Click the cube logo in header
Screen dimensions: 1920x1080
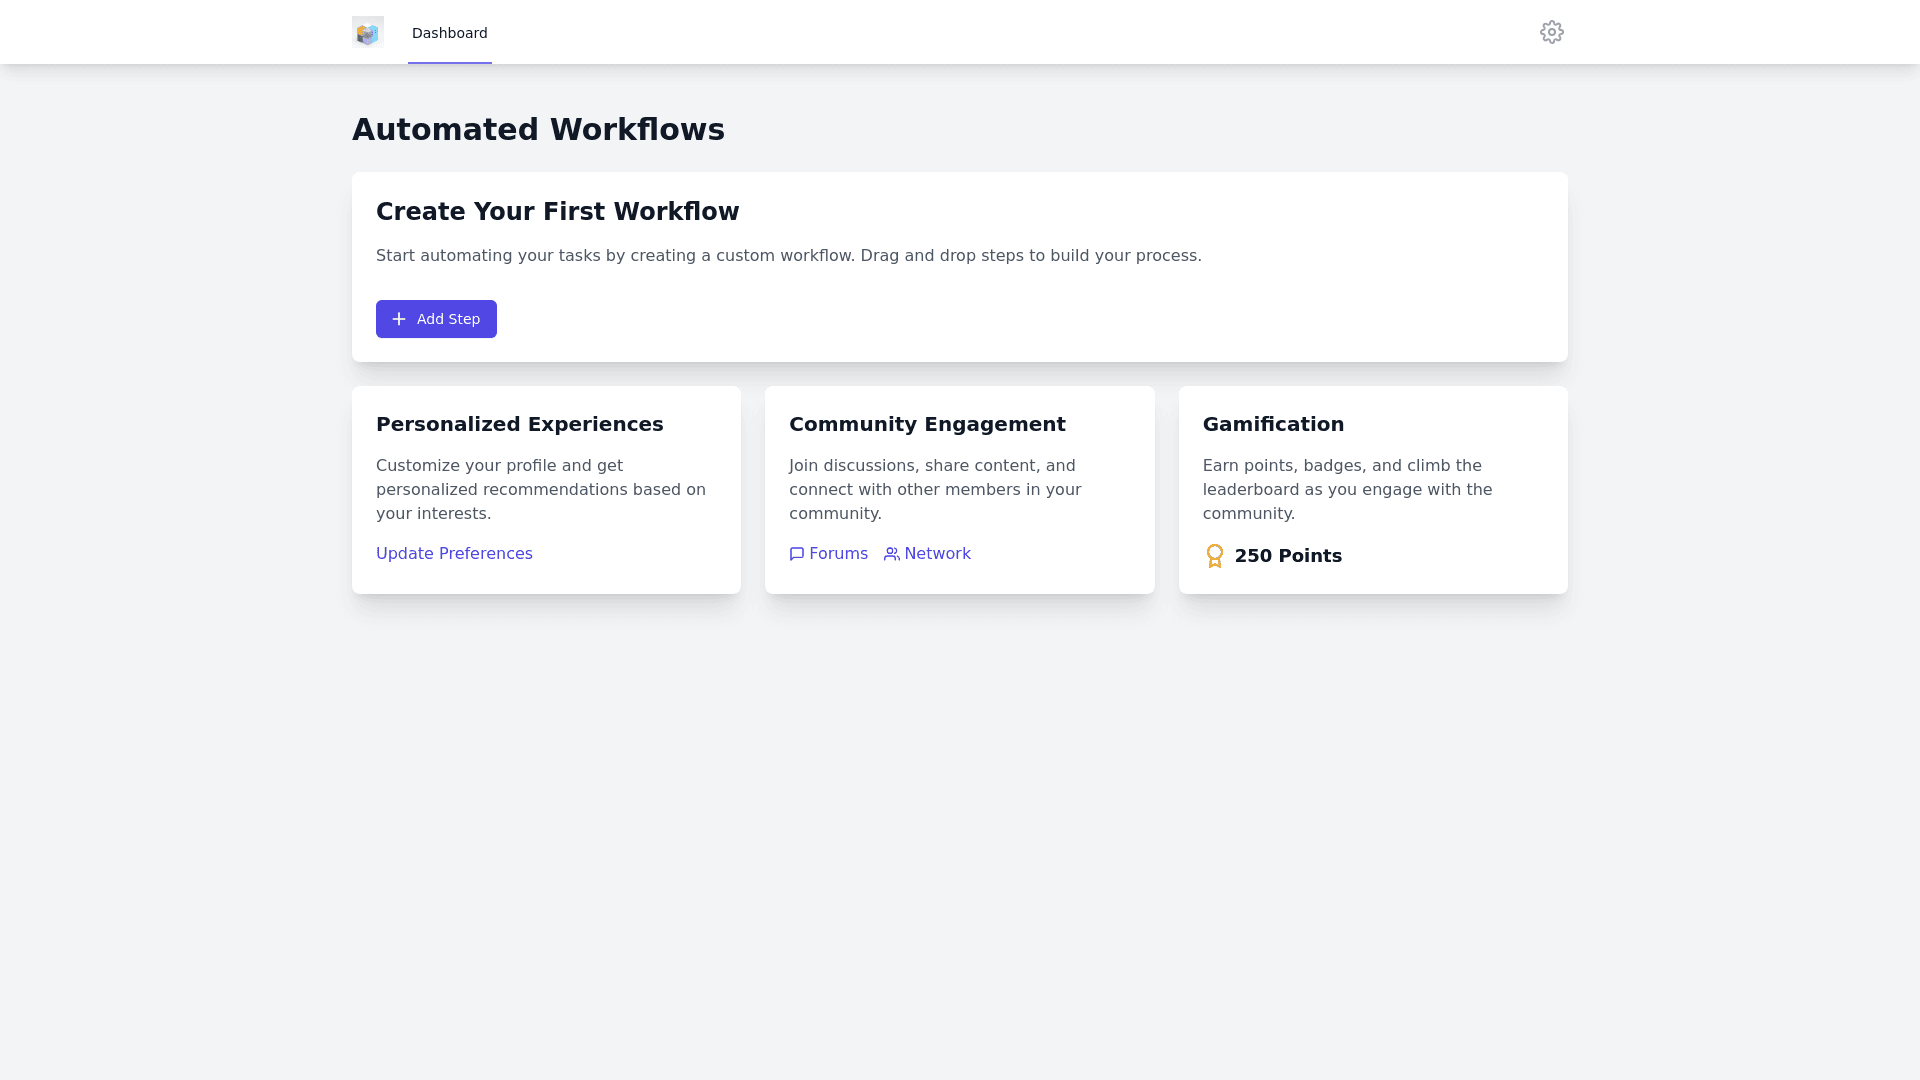click(368, 32)
